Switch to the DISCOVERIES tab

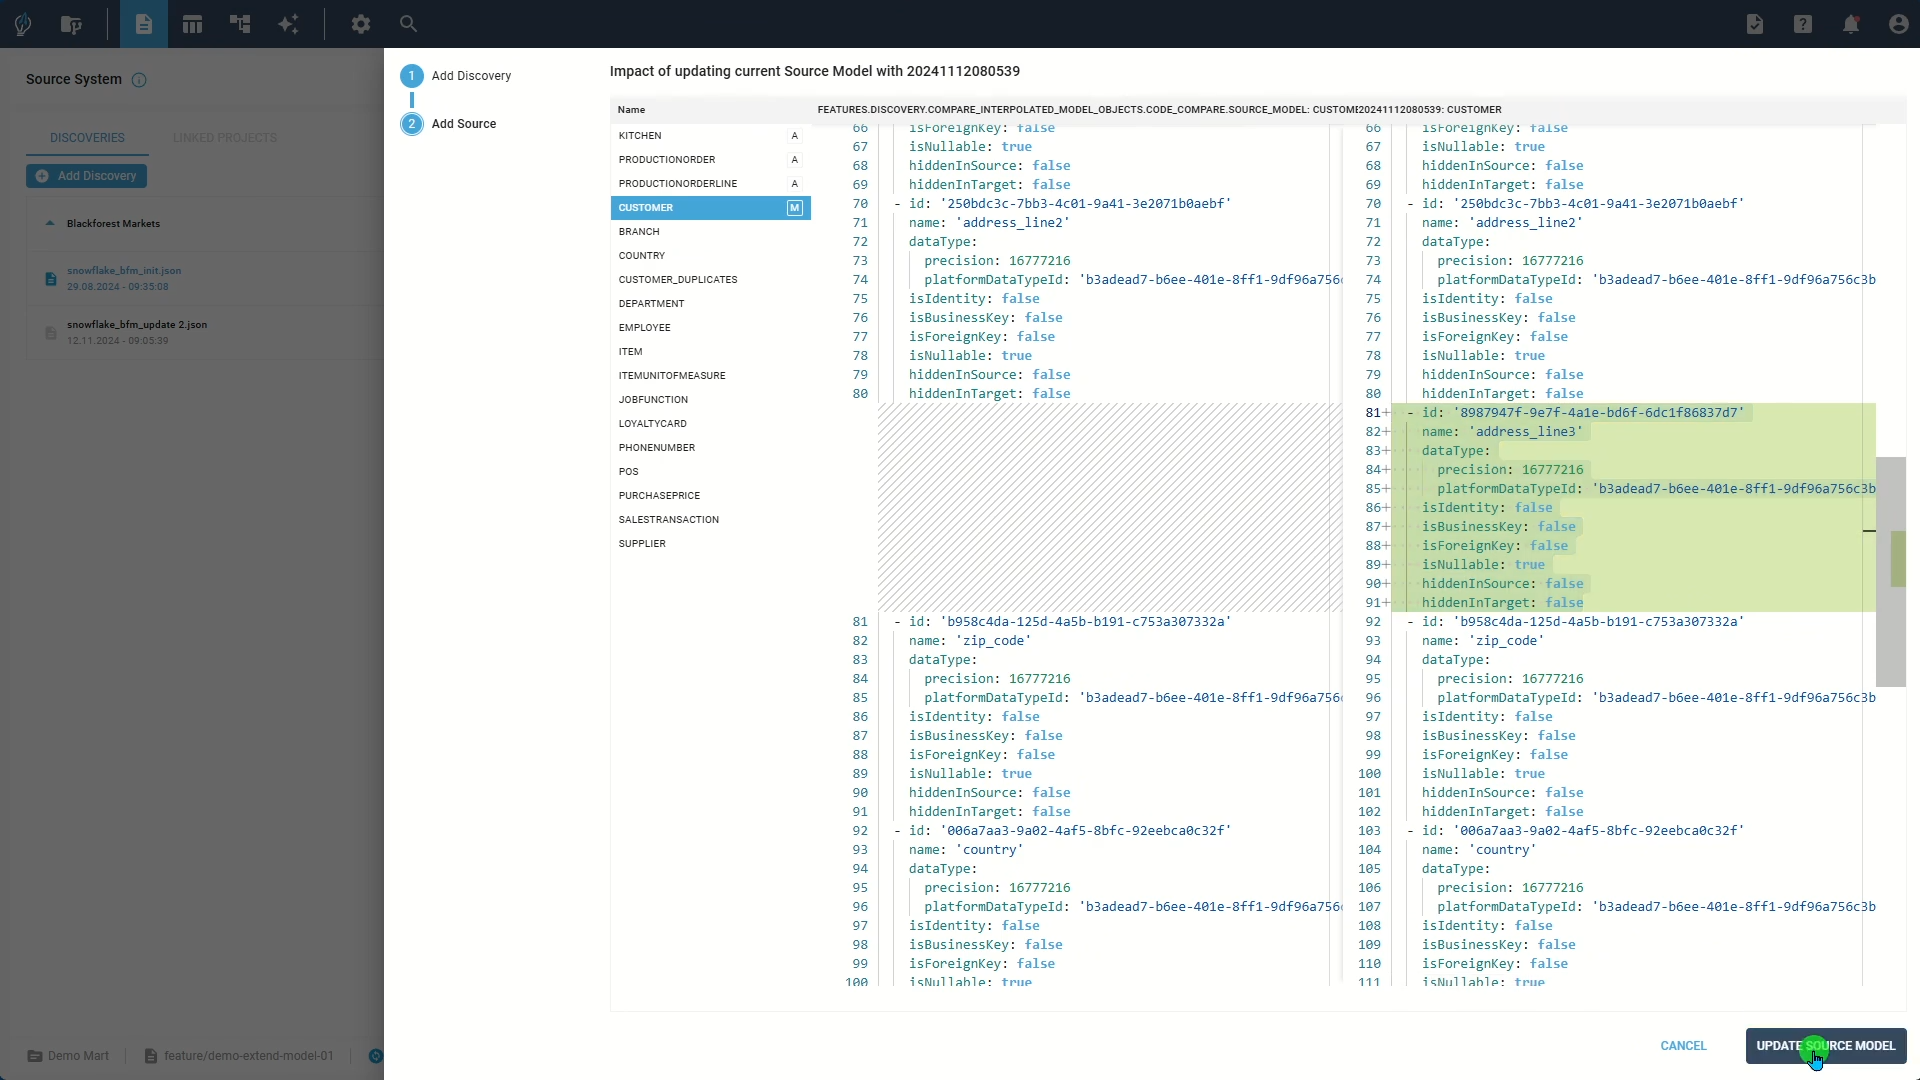[88, 138]
